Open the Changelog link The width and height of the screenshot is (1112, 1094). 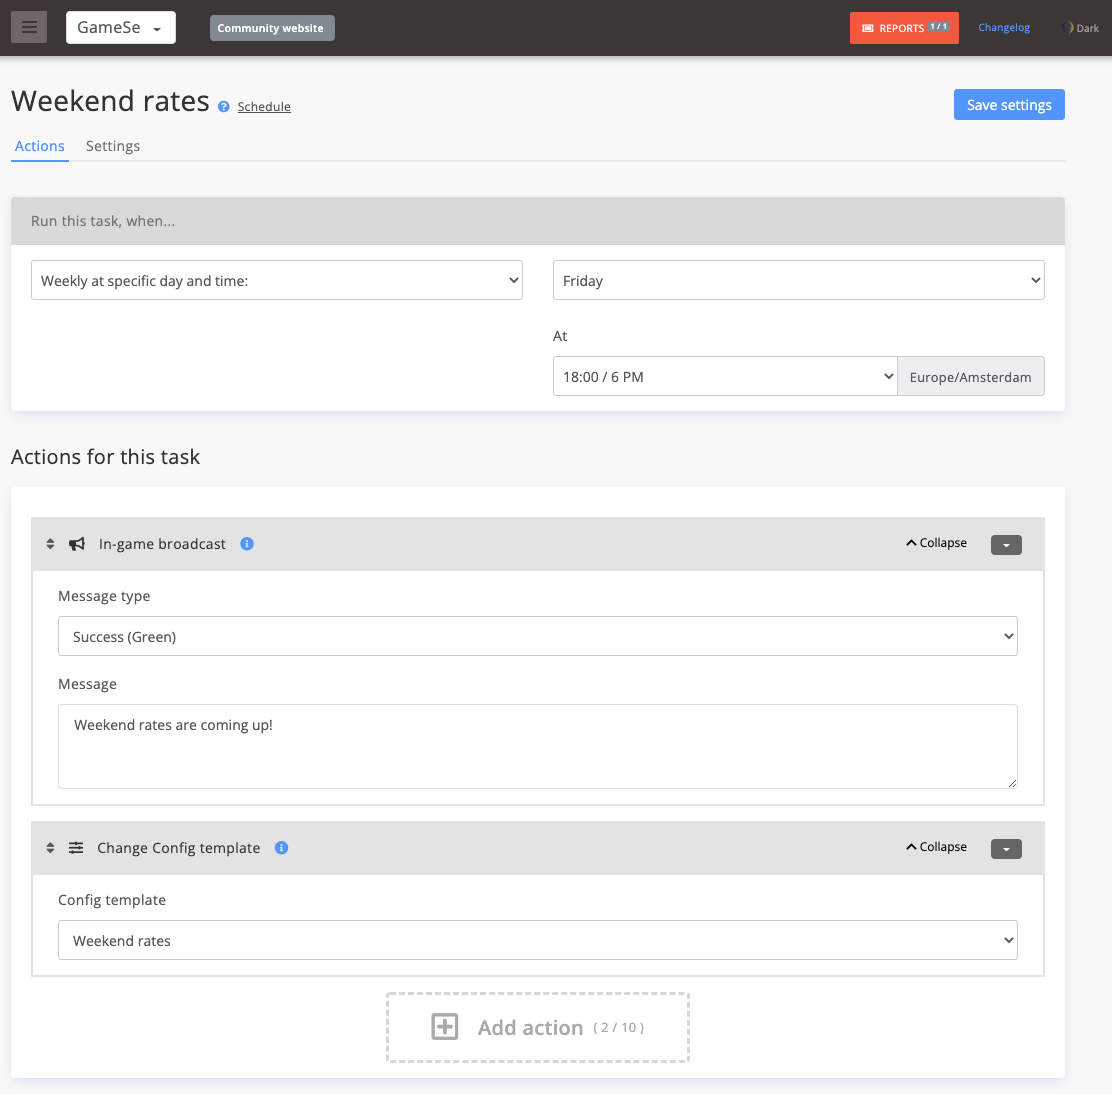(x=1003, y=28)
